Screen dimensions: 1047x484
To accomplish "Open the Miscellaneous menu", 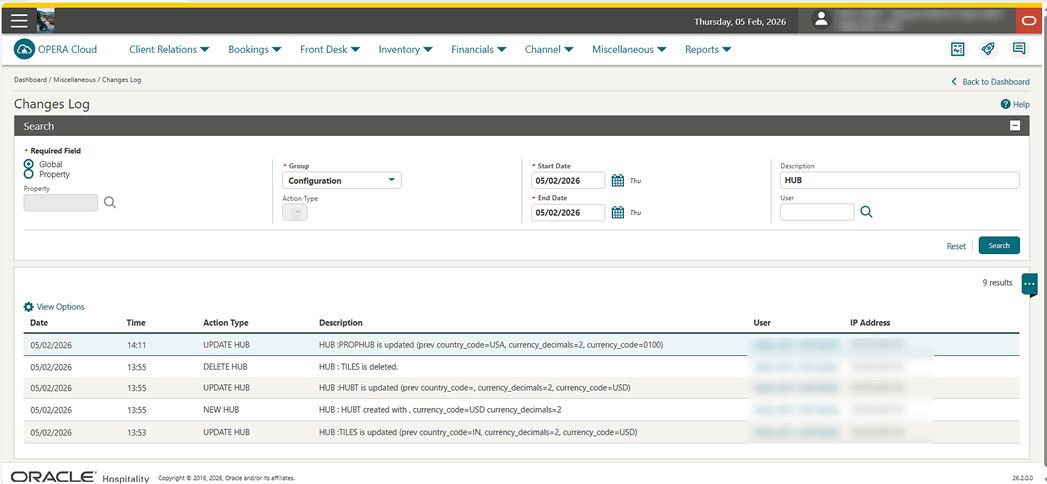I will click(630, 49).
